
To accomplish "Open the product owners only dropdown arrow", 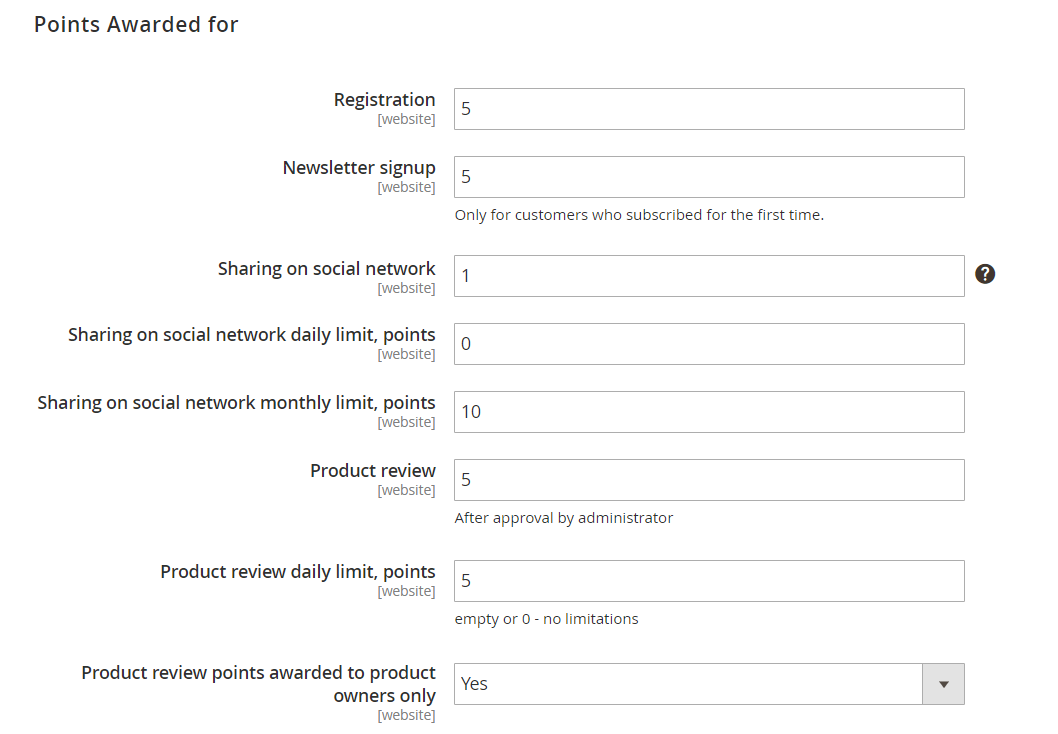I will pyautogui.click(x=943, y=684).
